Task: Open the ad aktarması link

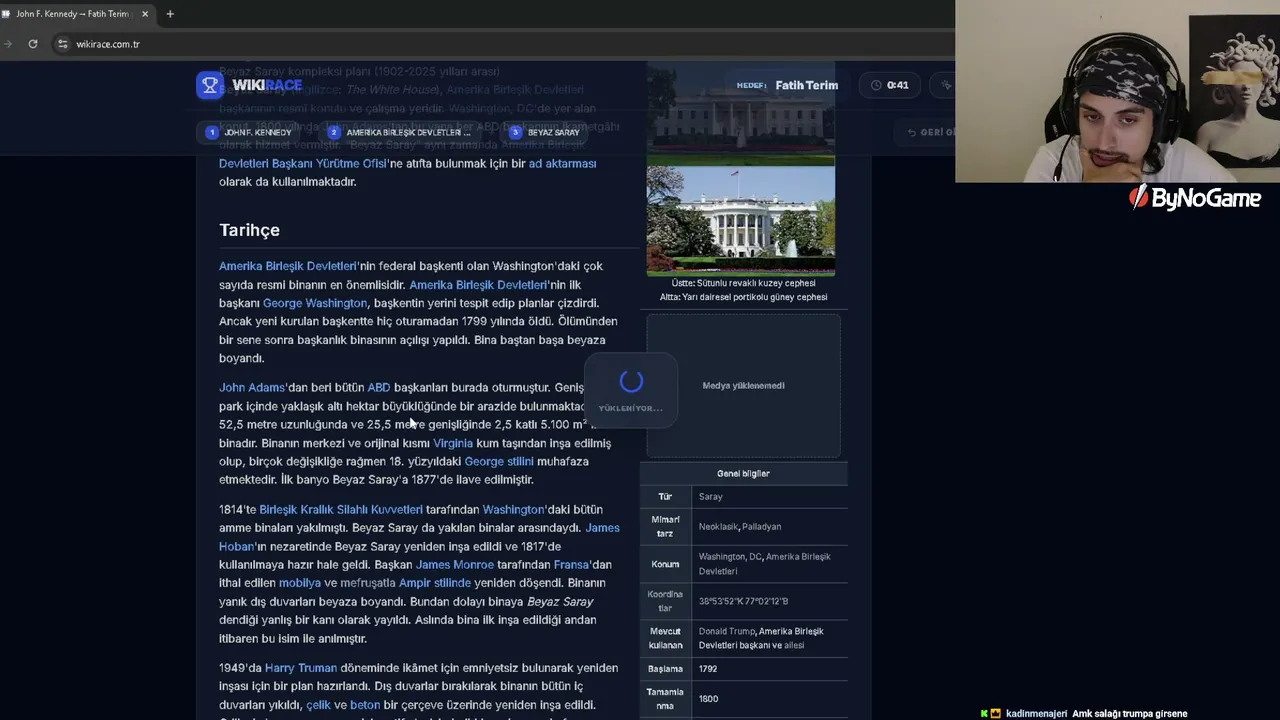Action: click(x=562, y=163)
